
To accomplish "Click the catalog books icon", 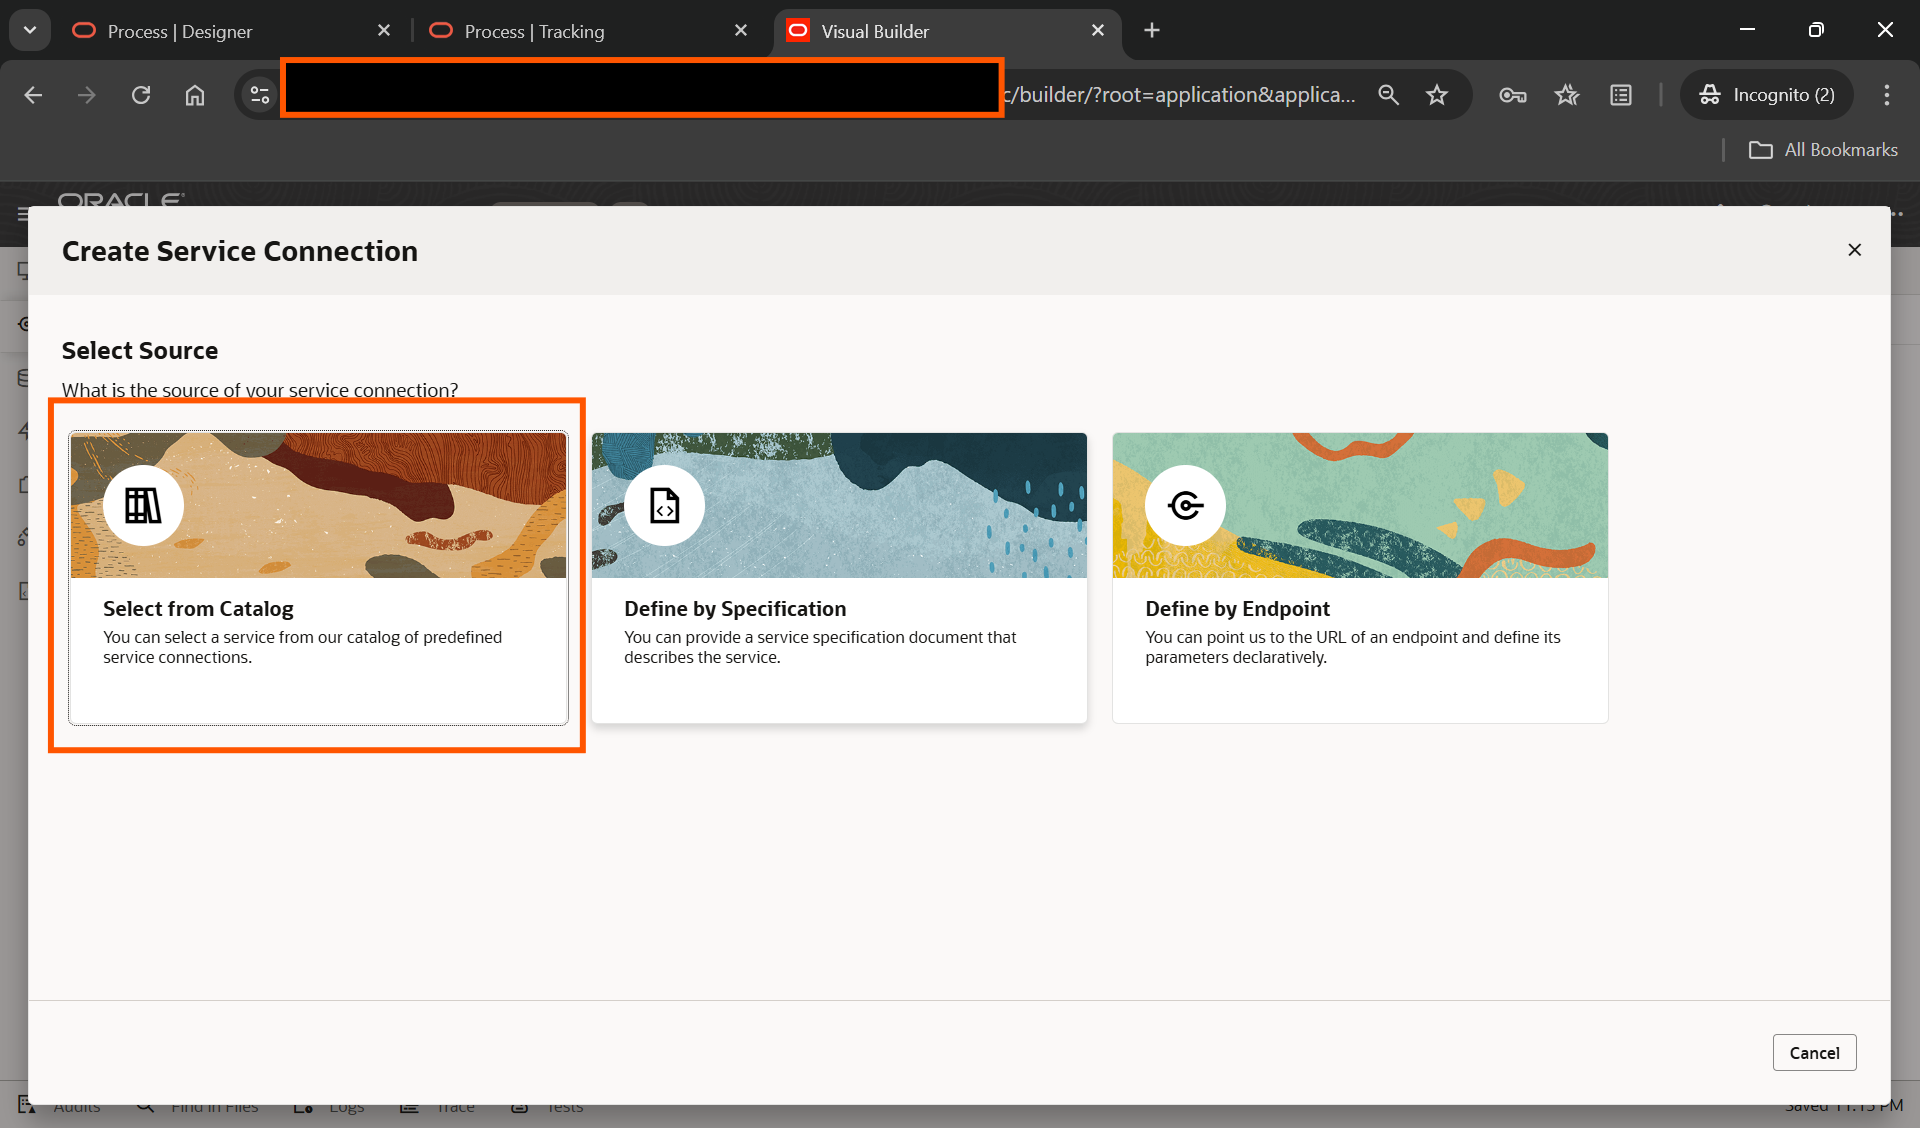I will pos(143,506).
